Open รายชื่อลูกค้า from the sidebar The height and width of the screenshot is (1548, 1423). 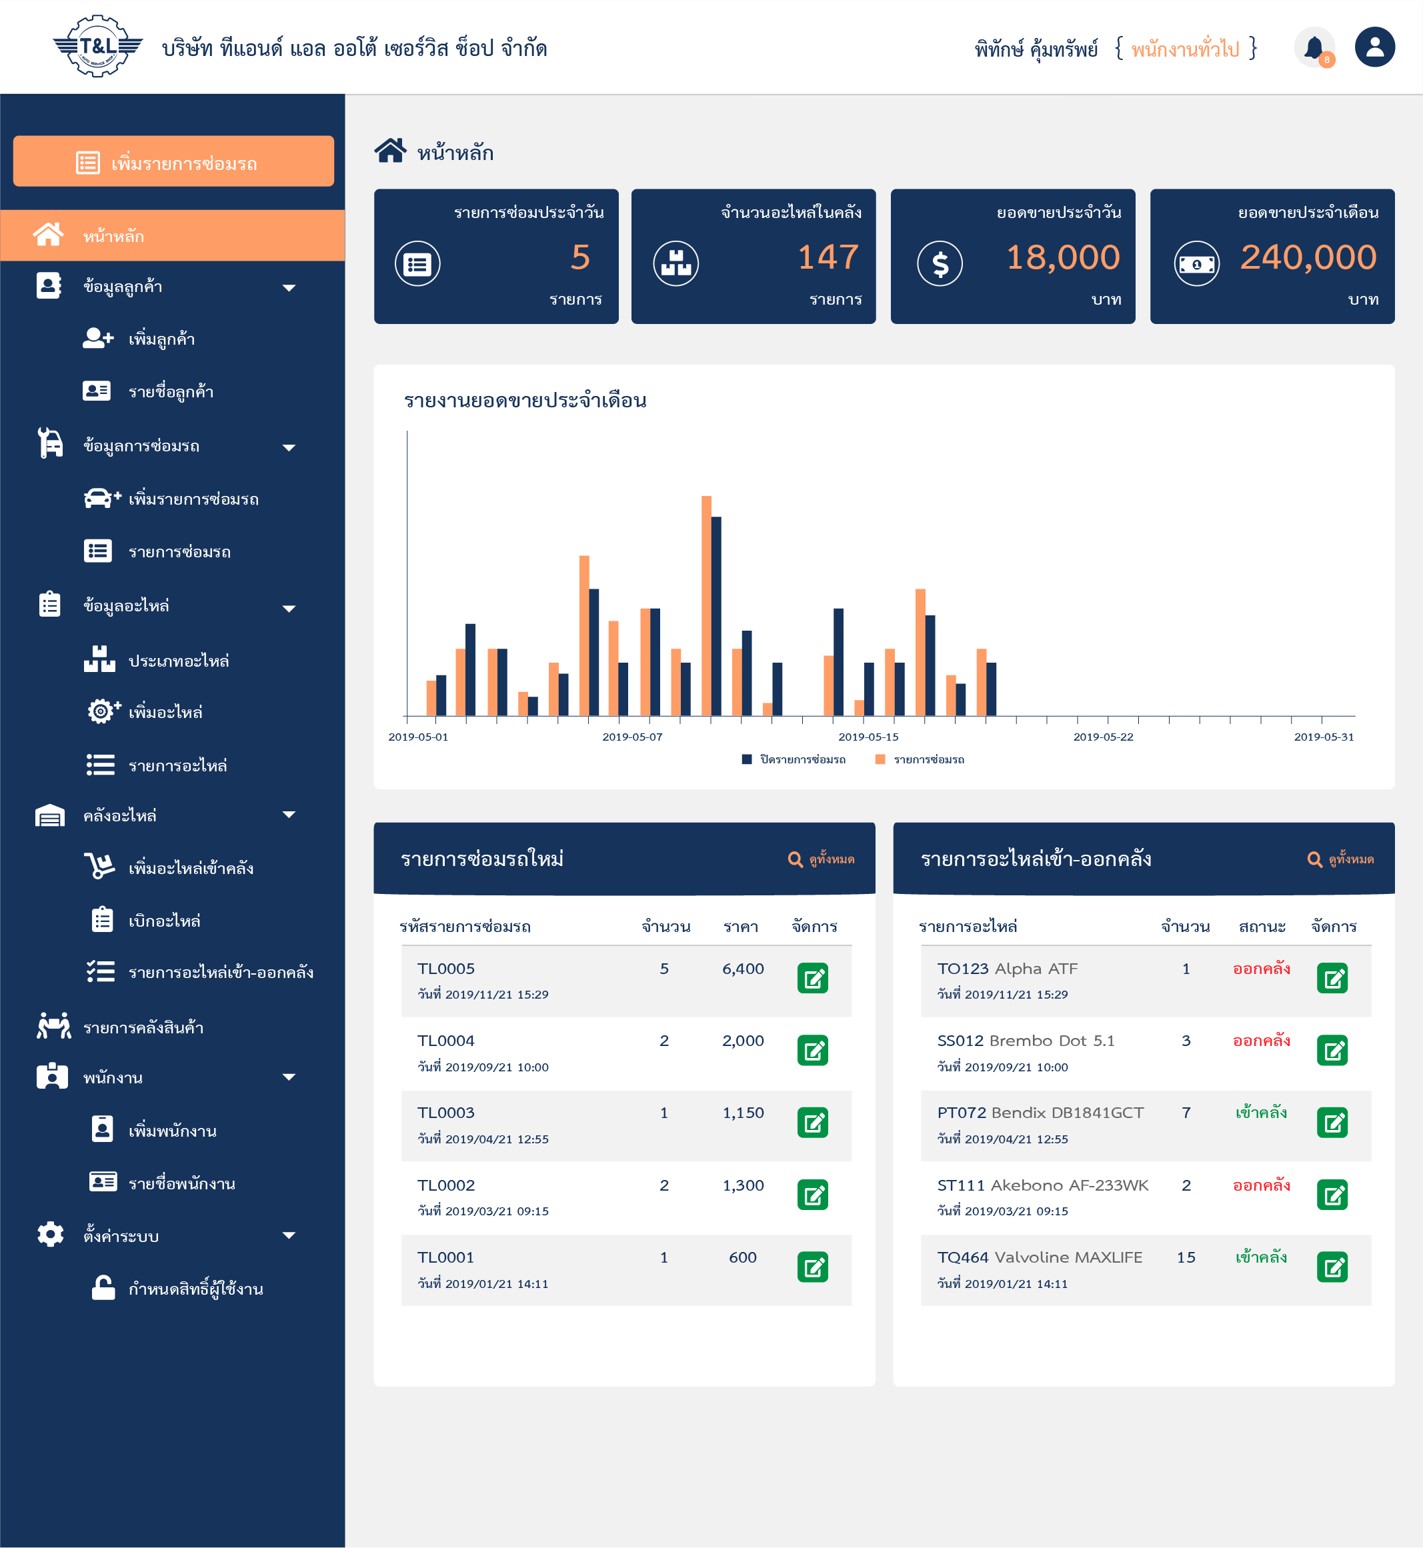170,391
